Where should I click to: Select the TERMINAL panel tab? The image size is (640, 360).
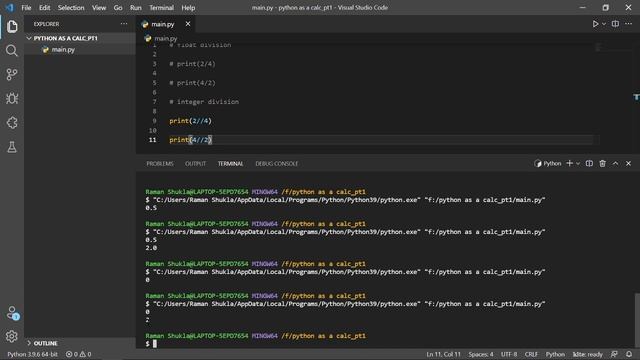pos(230,164)
